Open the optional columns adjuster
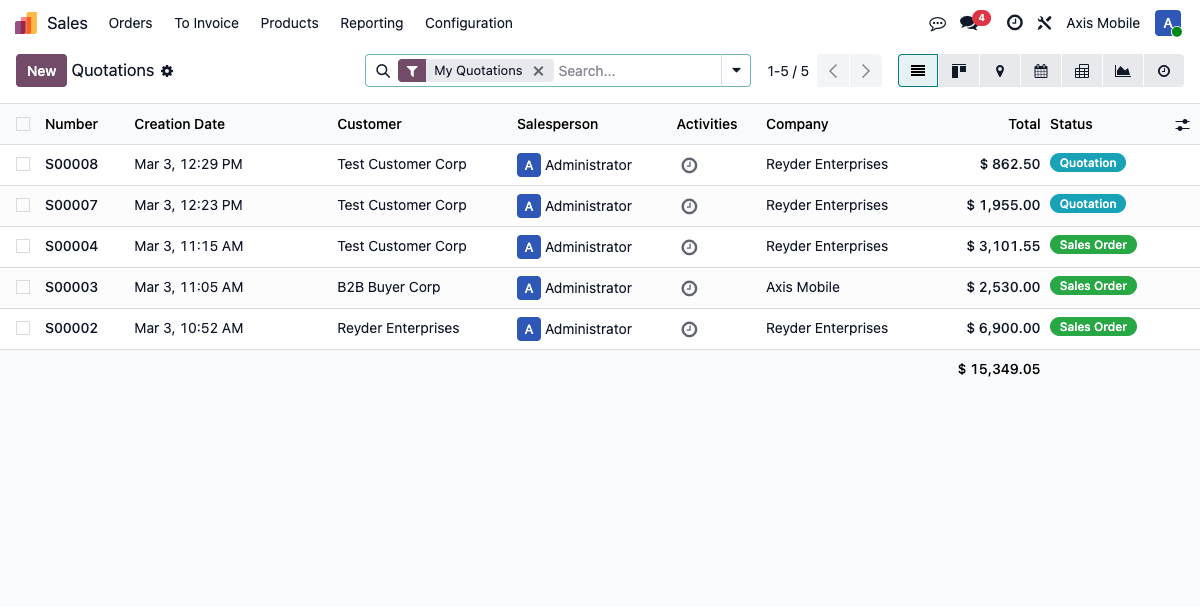Image resolution: width=1200 pixels, height=607 pixels. (1182, 125)
